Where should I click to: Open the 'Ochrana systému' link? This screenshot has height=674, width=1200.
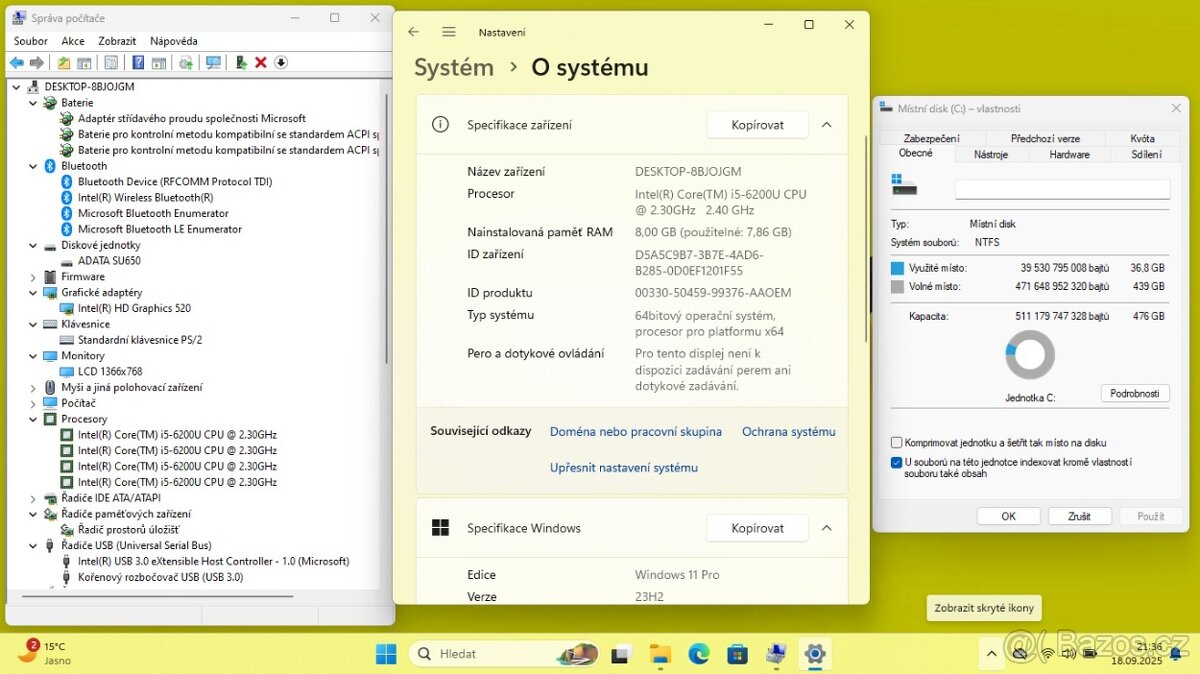click(x=788, y=432)
